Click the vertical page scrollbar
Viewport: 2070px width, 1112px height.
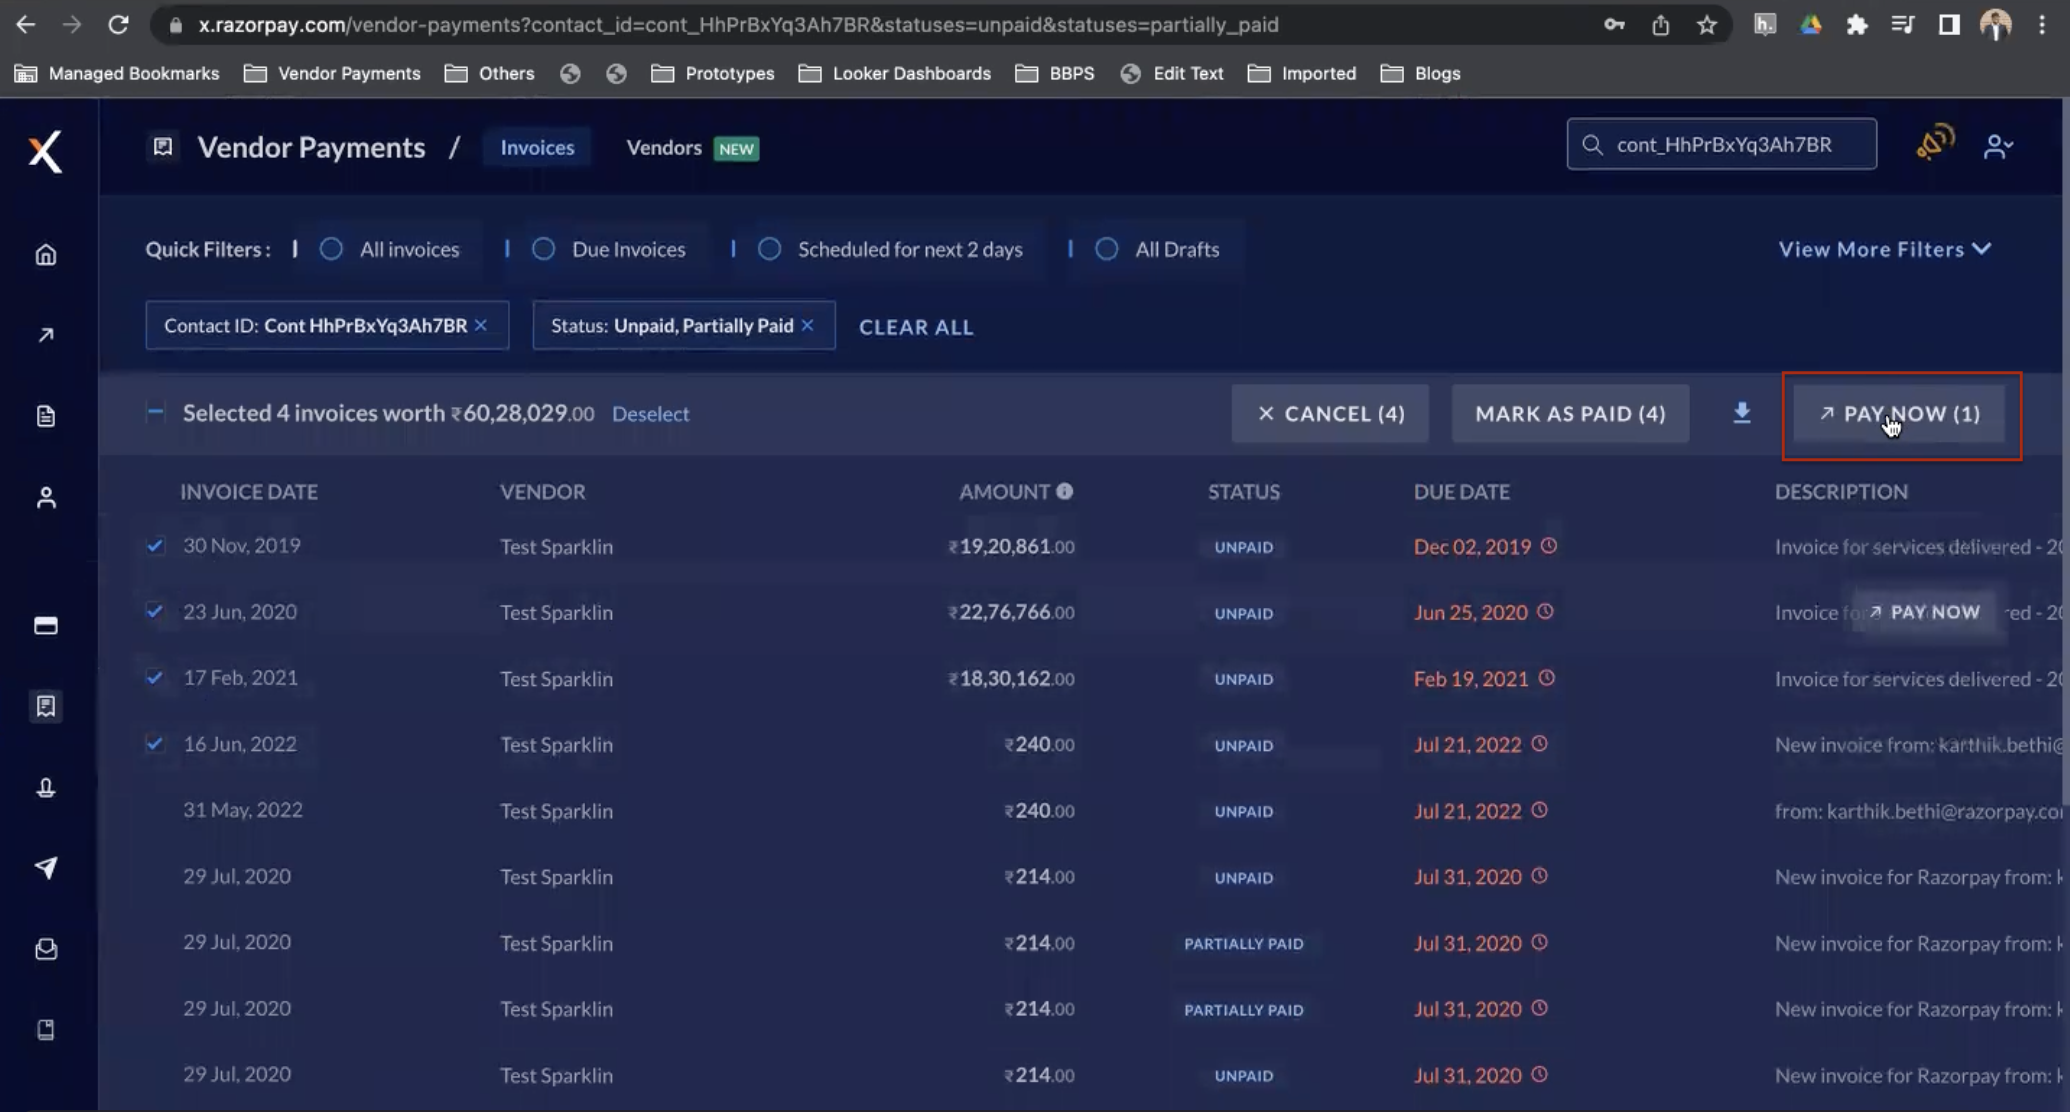pyautogui.click(x=2064, y=450)
